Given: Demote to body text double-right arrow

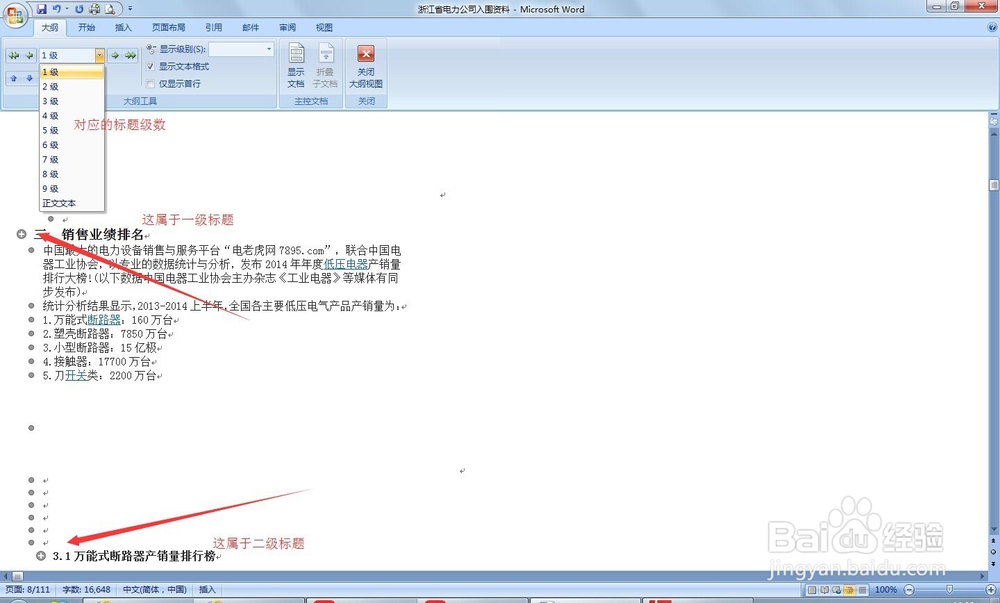Looking at the screenshot, I should pos(130,55).
